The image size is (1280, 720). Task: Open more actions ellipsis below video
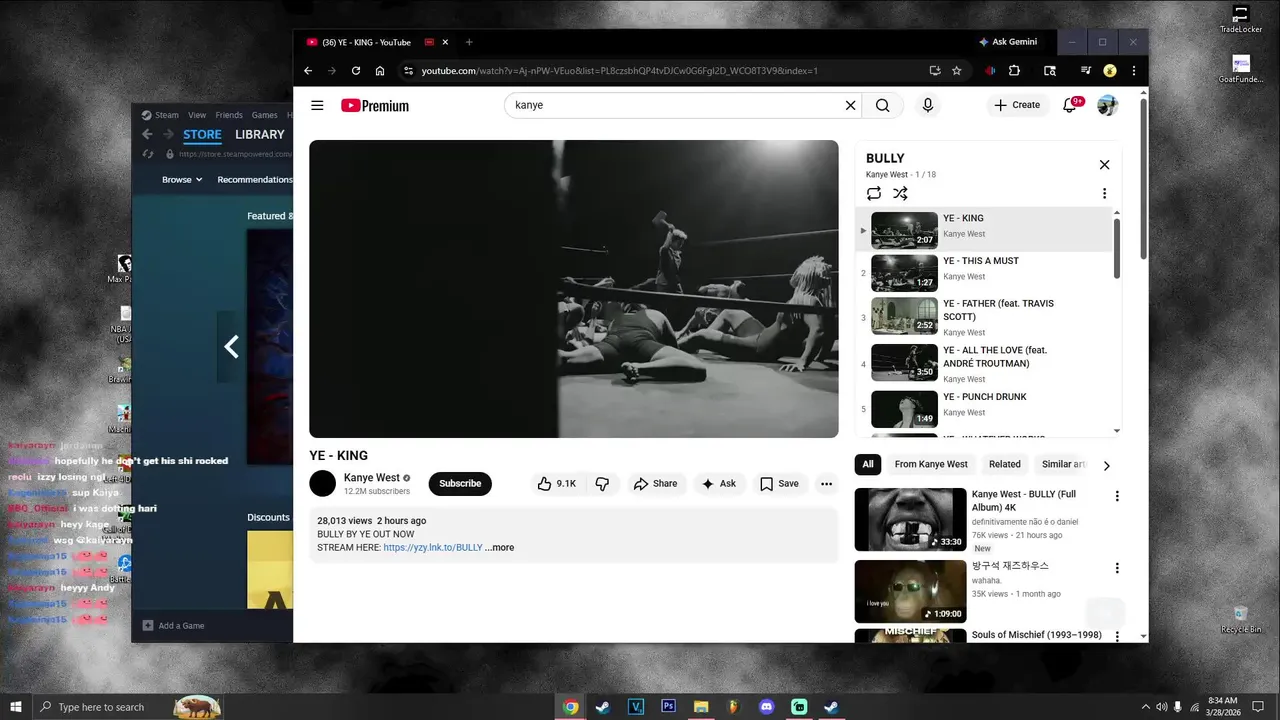coord(826,483)
